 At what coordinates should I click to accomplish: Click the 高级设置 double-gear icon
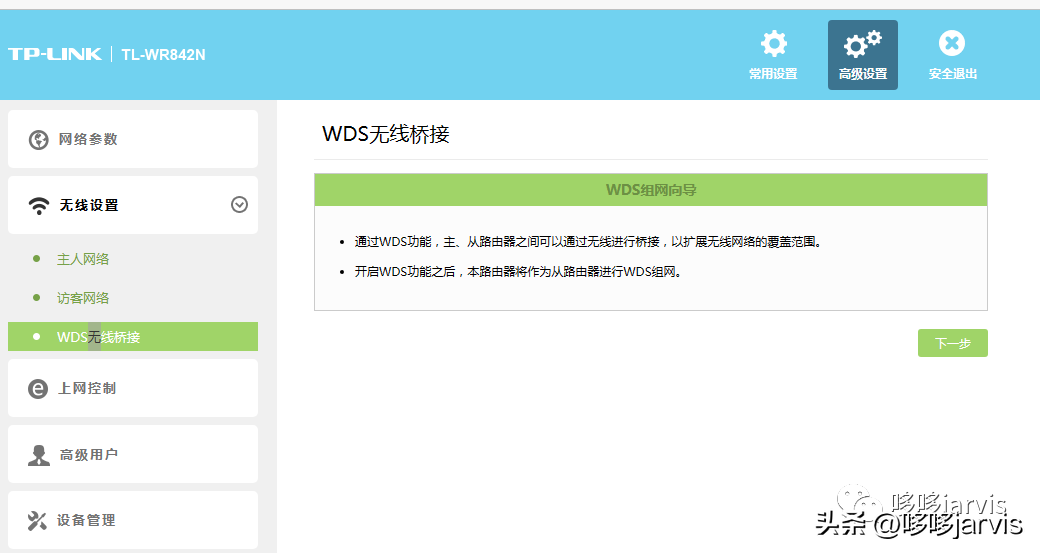pos(862,44)
